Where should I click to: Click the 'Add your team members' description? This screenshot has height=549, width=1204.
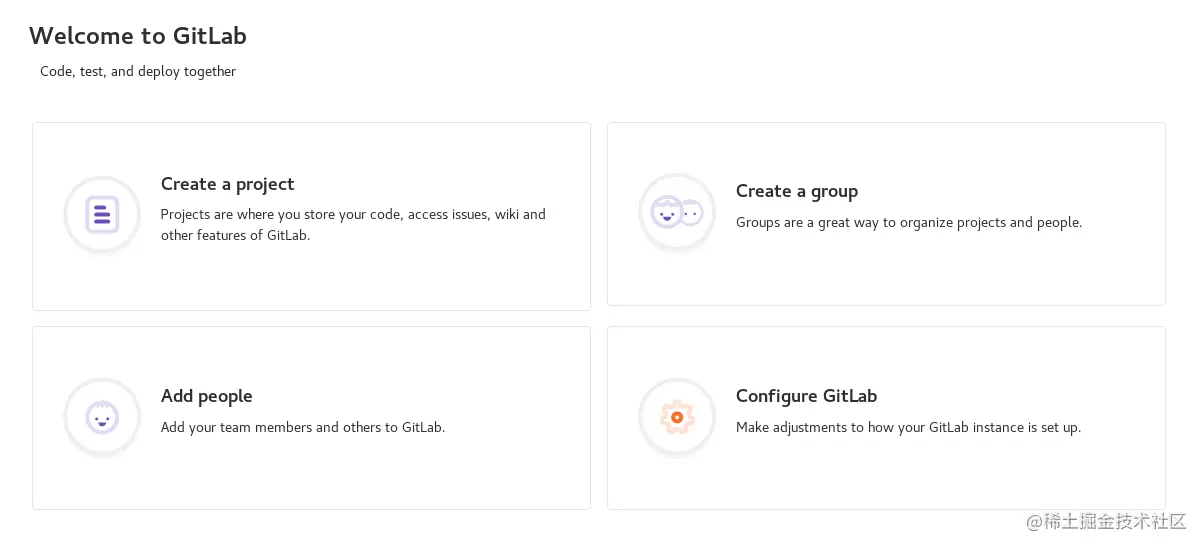pos(303,427)
